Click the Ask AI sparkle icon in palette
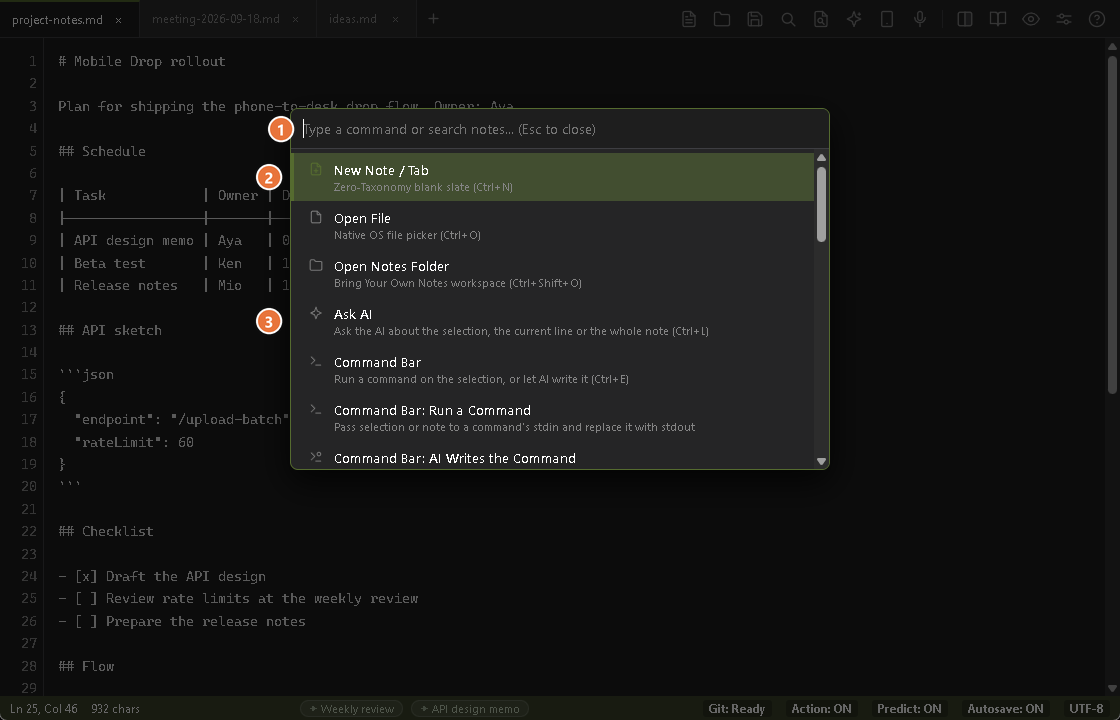Image resolution: width=1120 pixels, height=720 pixels. (316, 313)
